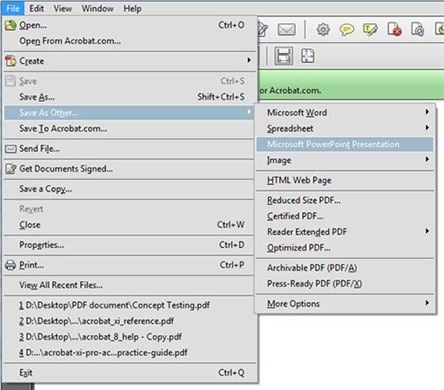Select the highlight text markup tool
The width and height of the screenshot is (444, 390).
(x=370, y=30)
